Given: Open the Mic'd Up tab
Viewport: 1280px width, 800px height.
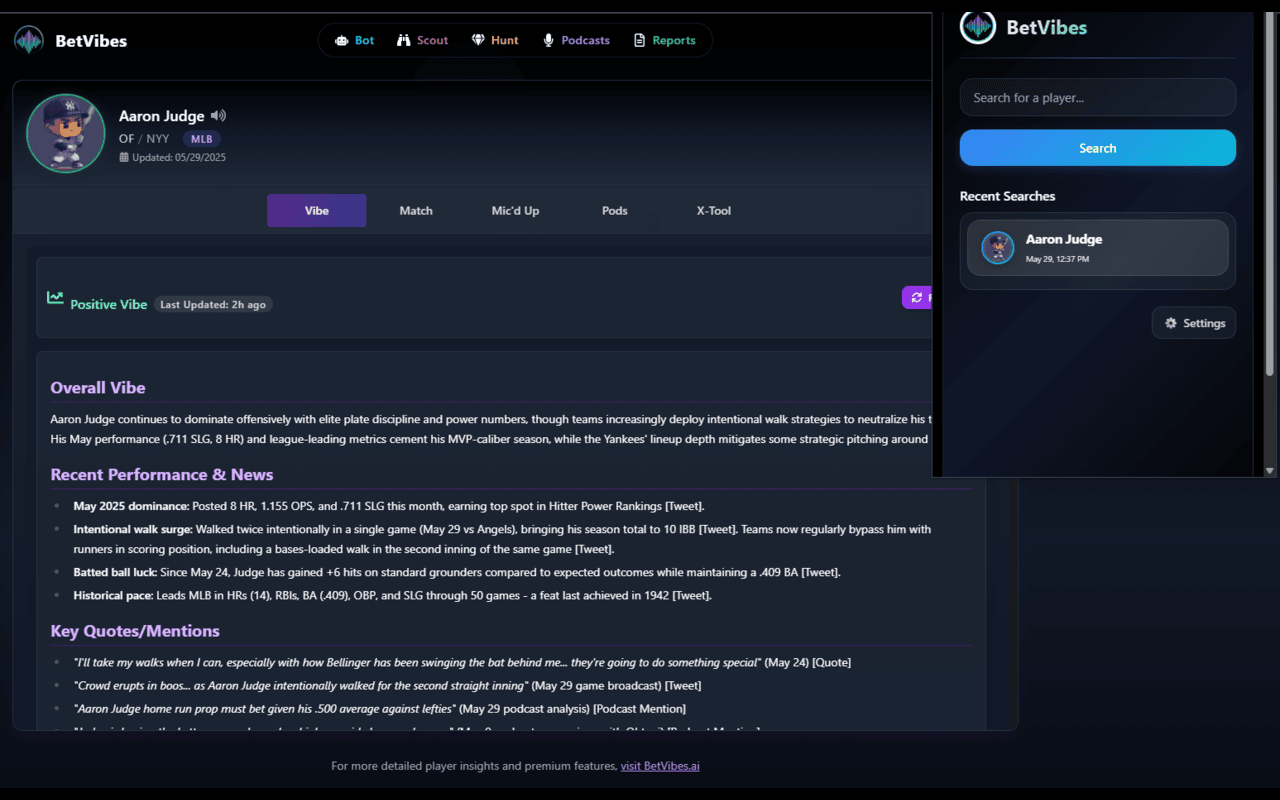Looking at the screenshot, I should pyautogui.click(x=515, y=211).
